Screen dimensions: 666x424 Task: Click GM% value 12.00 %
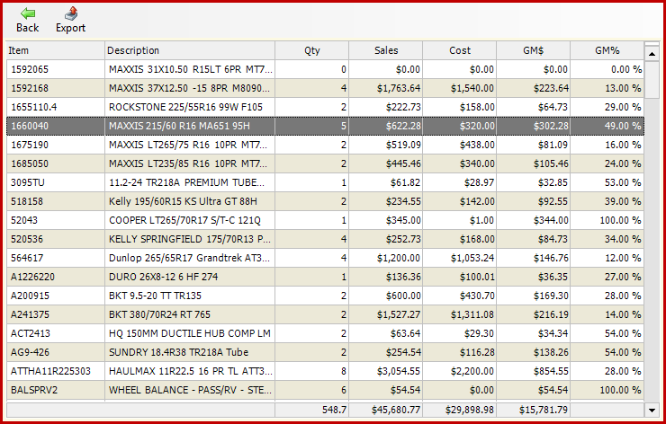(623, 258)
